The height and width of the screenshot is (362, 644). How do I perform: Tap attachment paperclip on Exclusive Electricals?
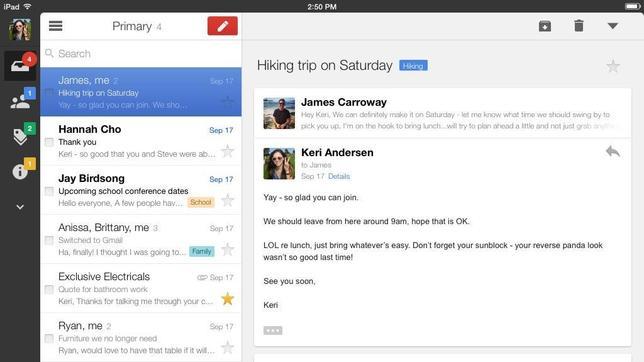coord(202,277)
